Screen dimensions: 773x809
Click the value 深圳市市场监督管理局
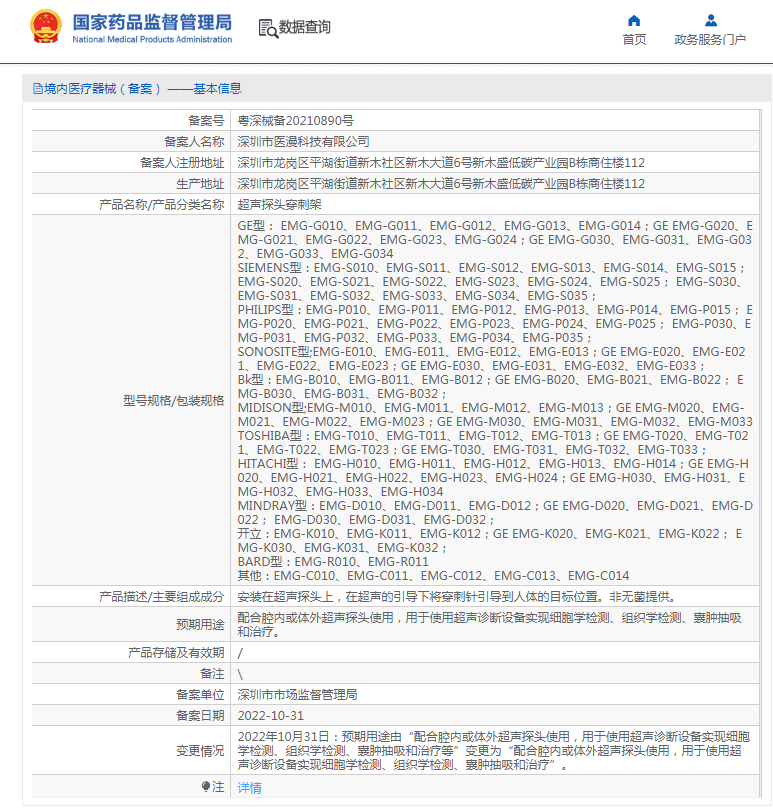[x=297, y=695]
